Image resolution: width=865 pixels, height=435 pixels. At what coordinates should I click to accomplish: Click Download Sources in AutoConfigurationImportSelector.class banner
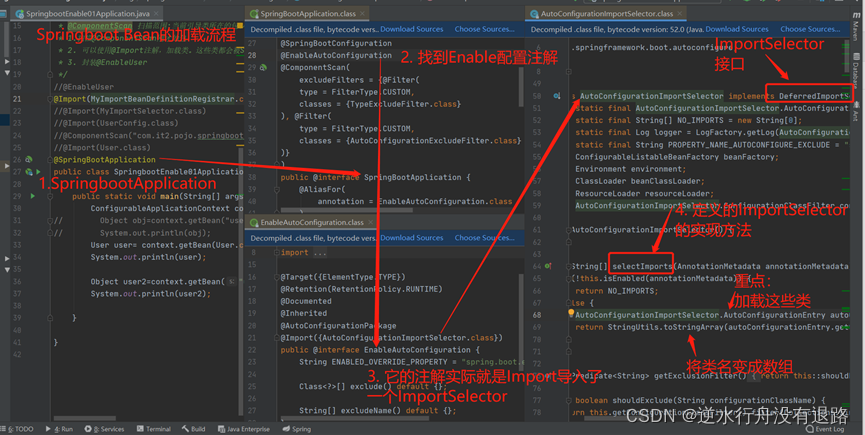[737, 29]
